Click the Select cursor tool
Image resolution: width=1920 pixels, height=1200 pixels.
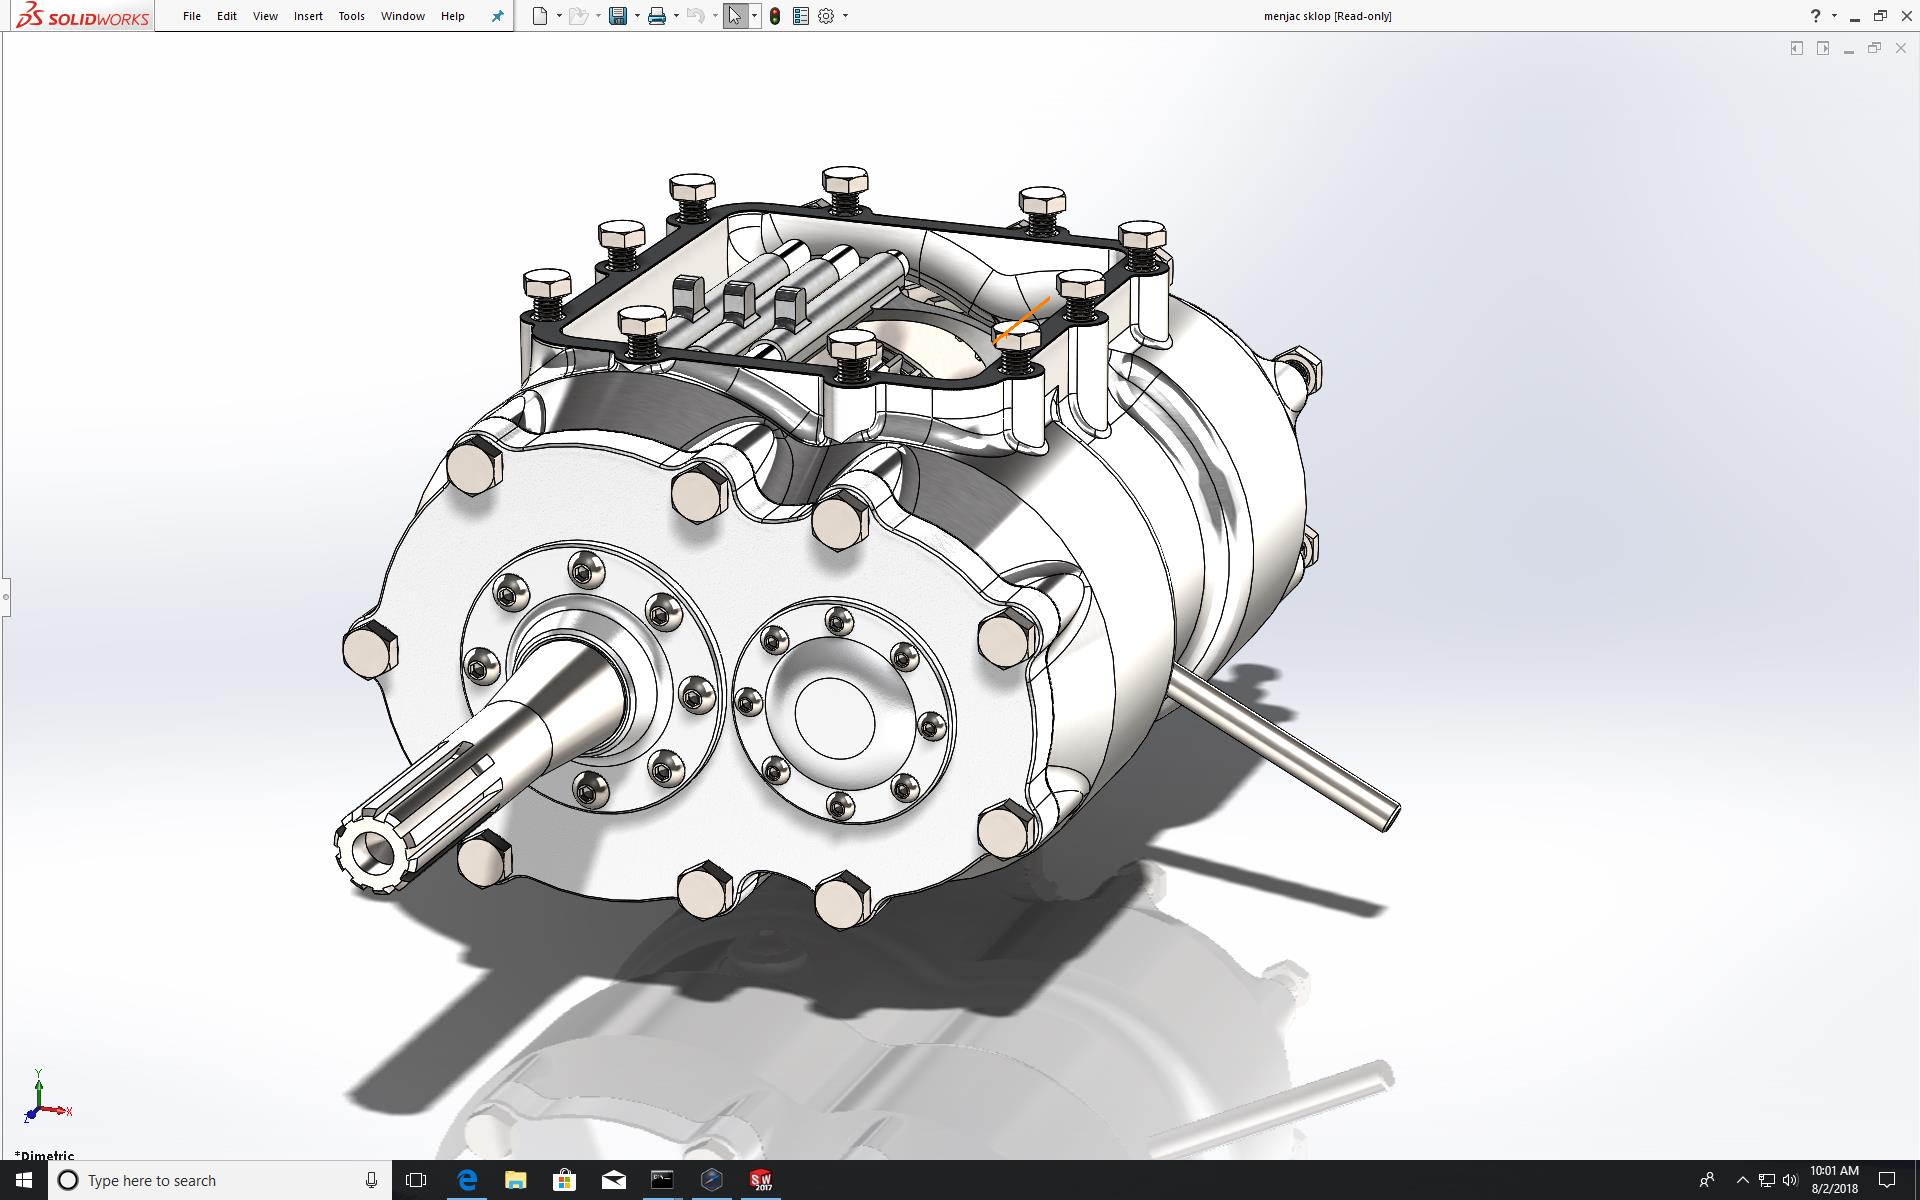735,16
